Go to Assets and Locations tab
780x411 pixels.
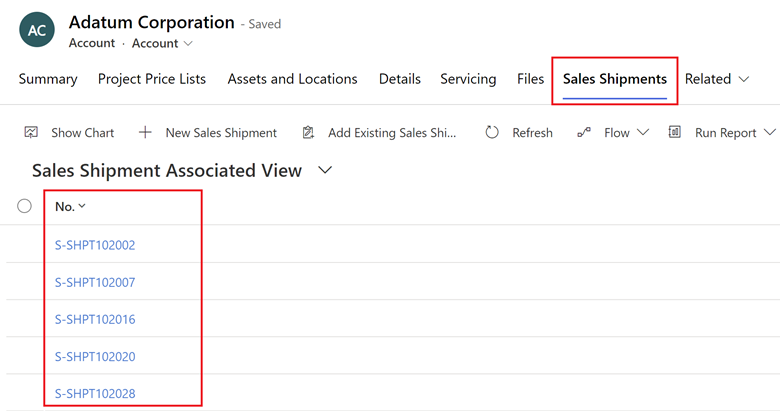292,79
